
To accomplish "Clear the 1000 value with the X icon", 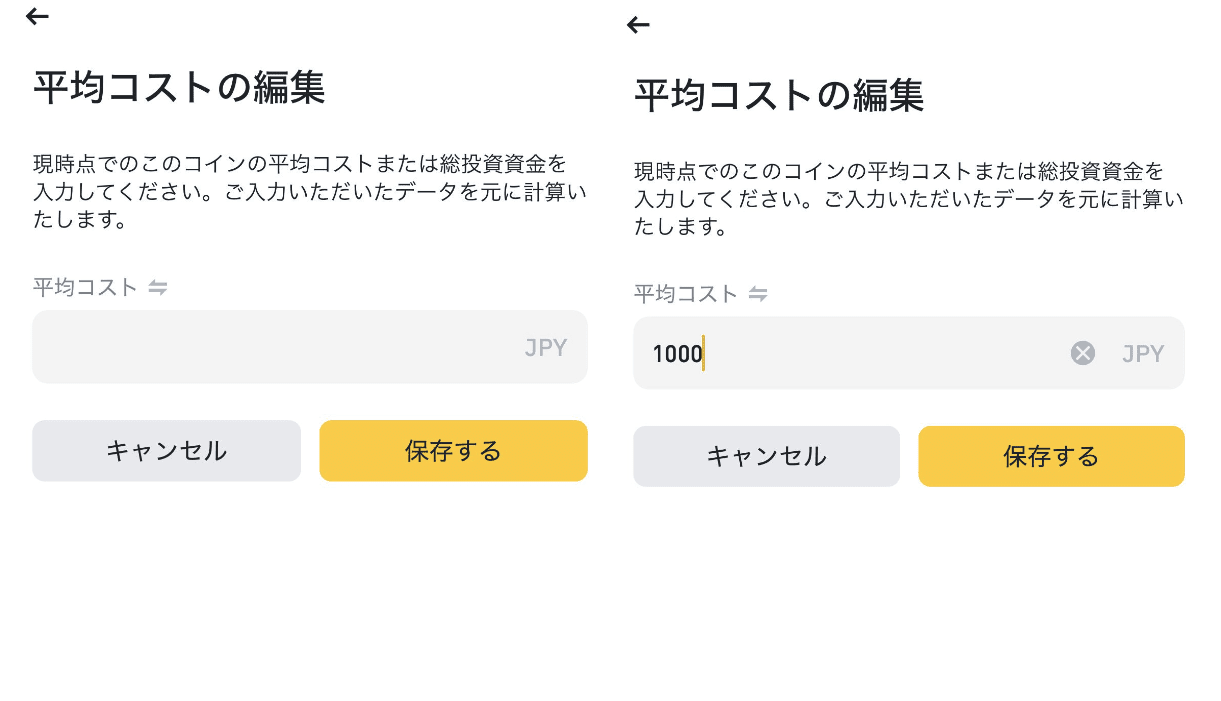I will tap(1083, 353).
